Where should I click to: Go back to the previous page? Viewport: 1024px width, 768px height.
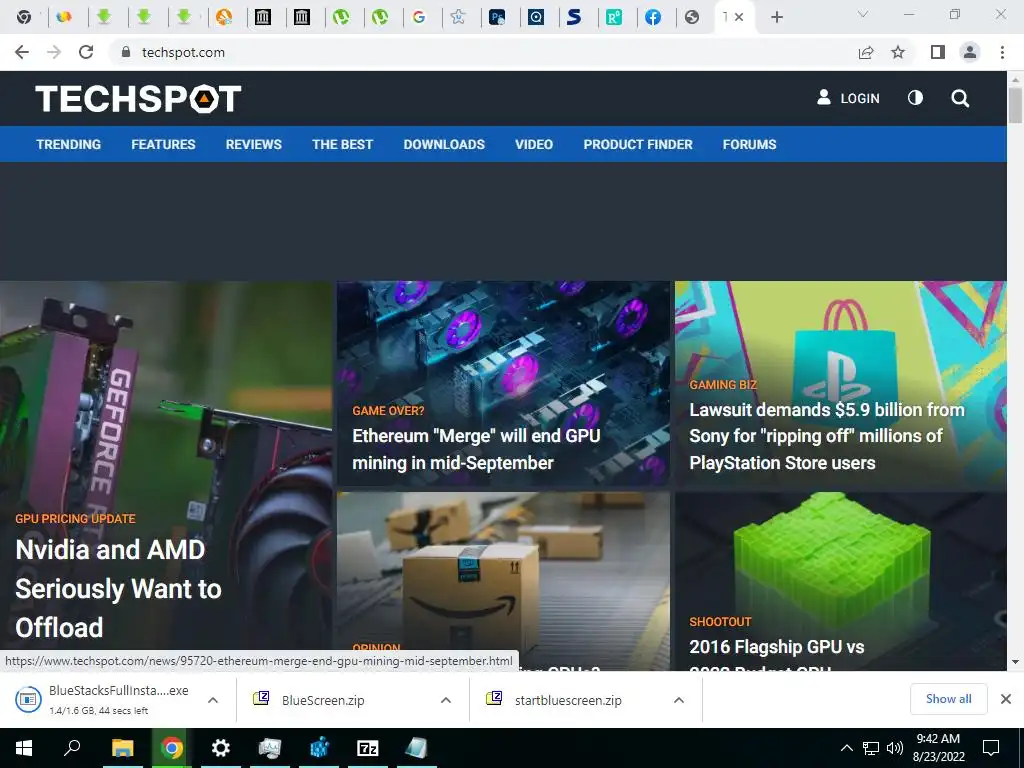22,52
